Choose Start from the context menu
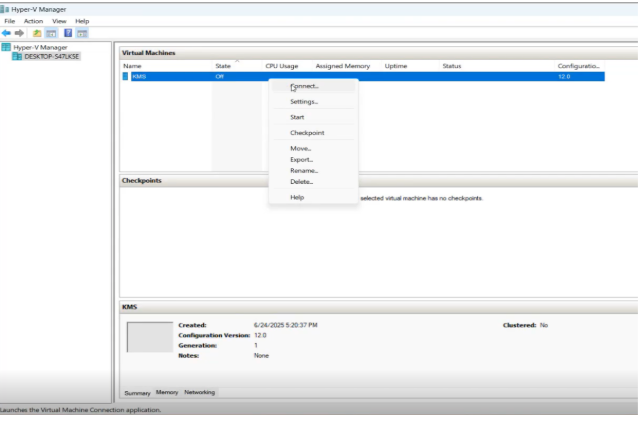The width and height of the screenshot is (640, 422). click(313, 117)
